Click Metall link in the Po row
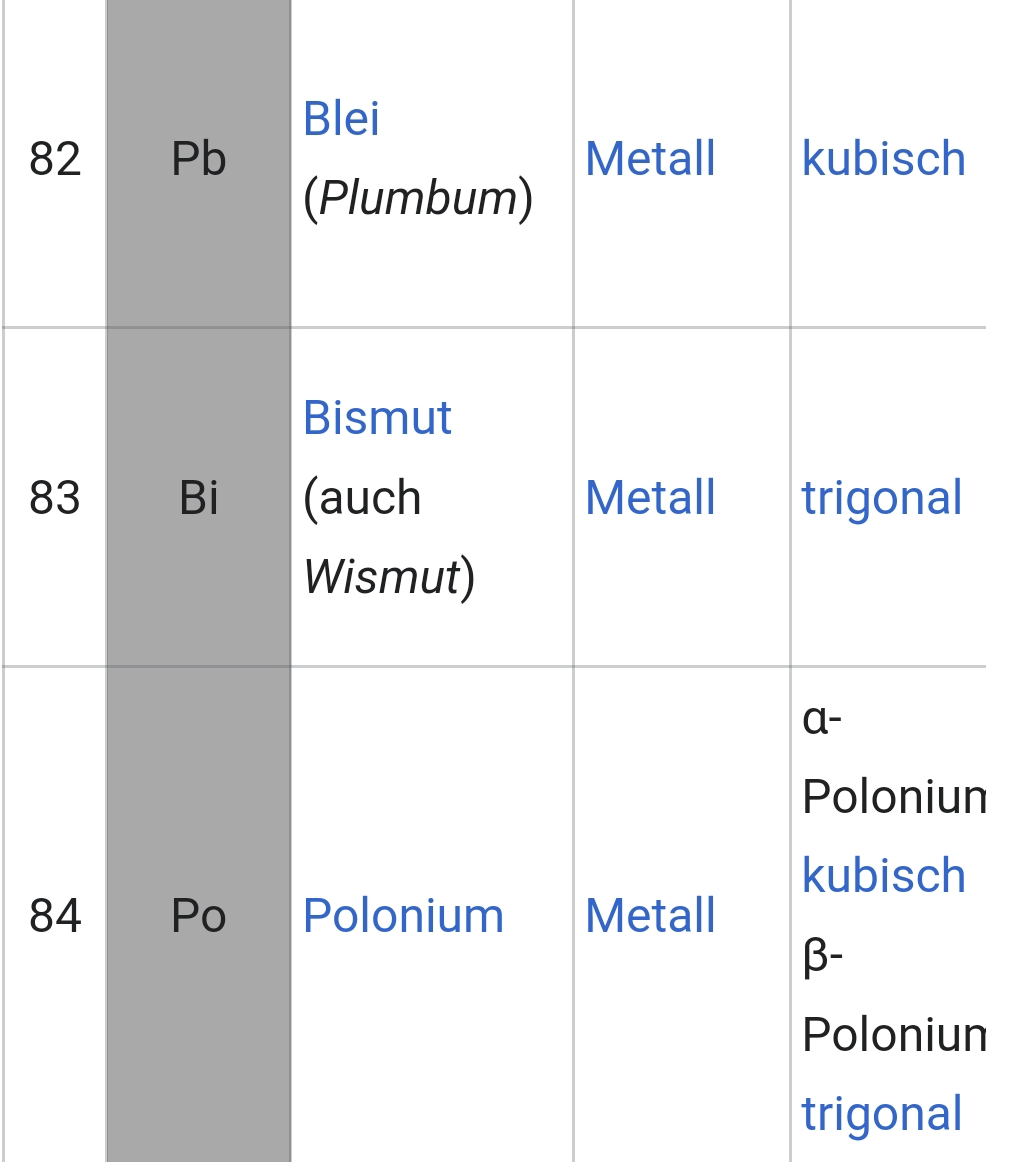The image size is (1034, 1162). 650,915
